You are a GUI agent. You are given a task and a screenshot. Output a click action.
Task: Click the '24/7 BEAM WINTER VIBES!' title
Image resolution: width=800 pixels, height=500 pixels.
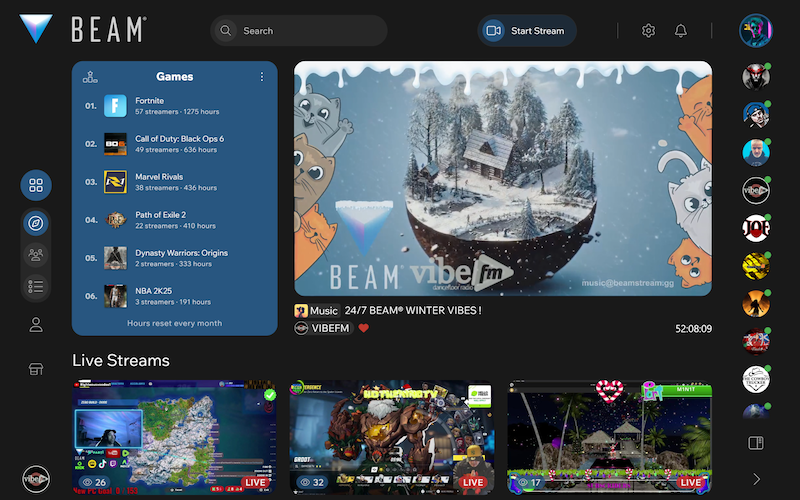pos(413,310)
